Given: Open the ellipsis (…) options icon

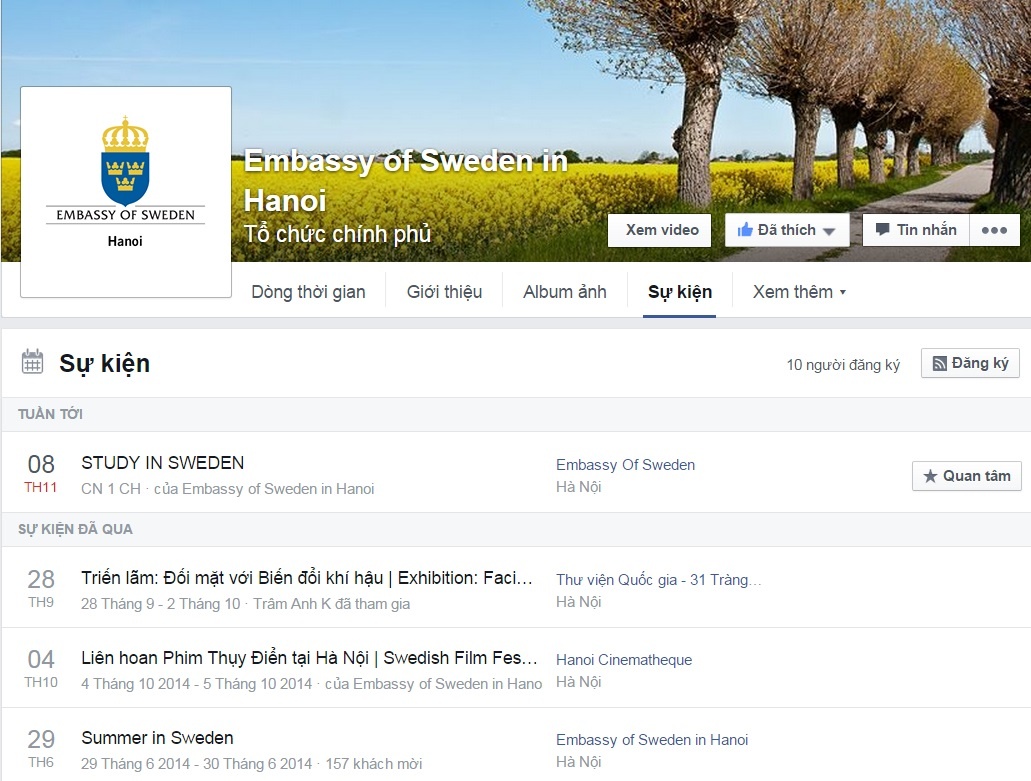Looking at the screenshot, I should click(x=994, y=229).
